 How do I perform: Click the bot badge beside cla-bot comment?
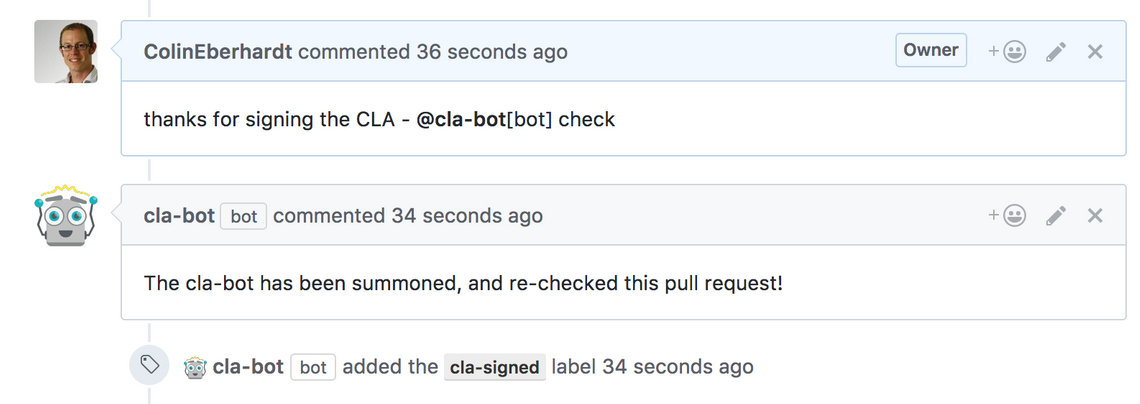click(244, 216)
